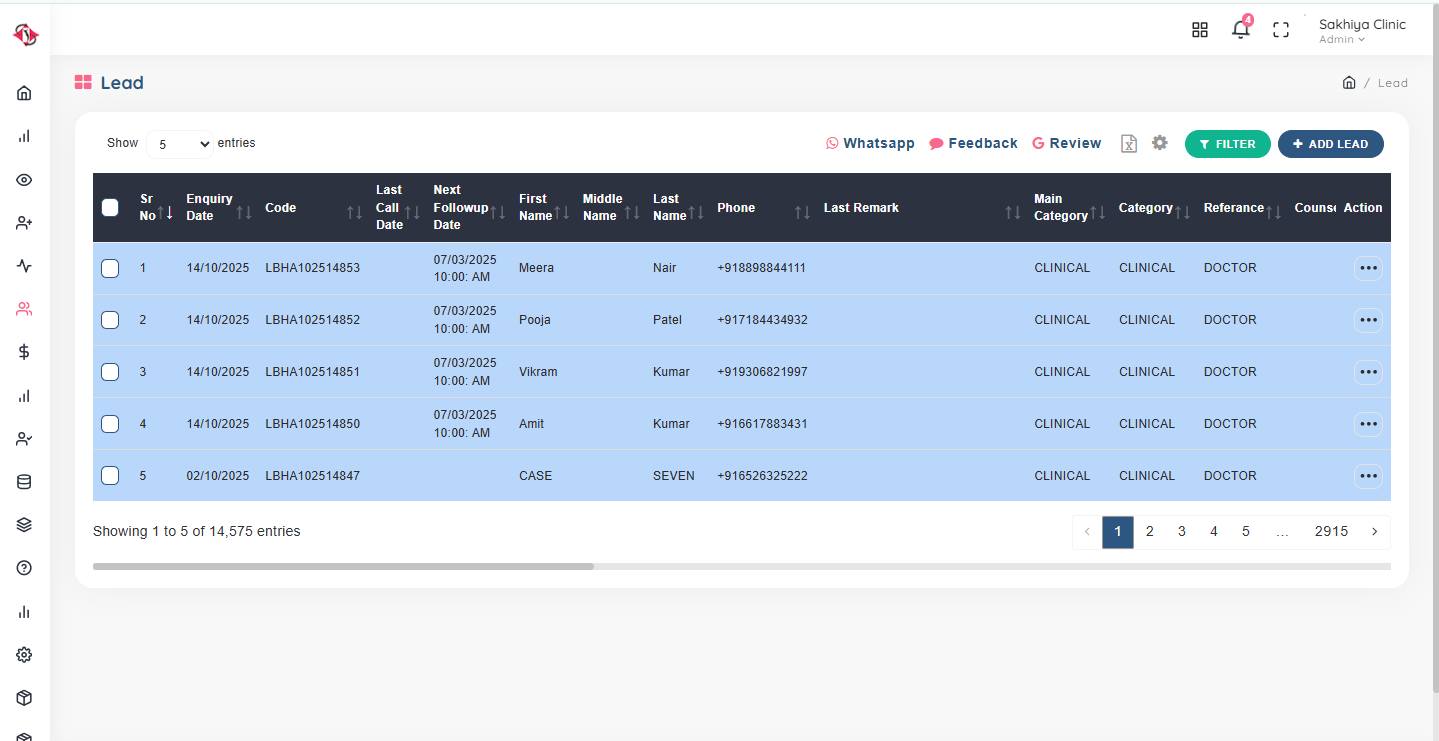This screenshot has width=1439, height=741.
Task: Open the apps grid icon in top bar
Action: [1199, 30]
